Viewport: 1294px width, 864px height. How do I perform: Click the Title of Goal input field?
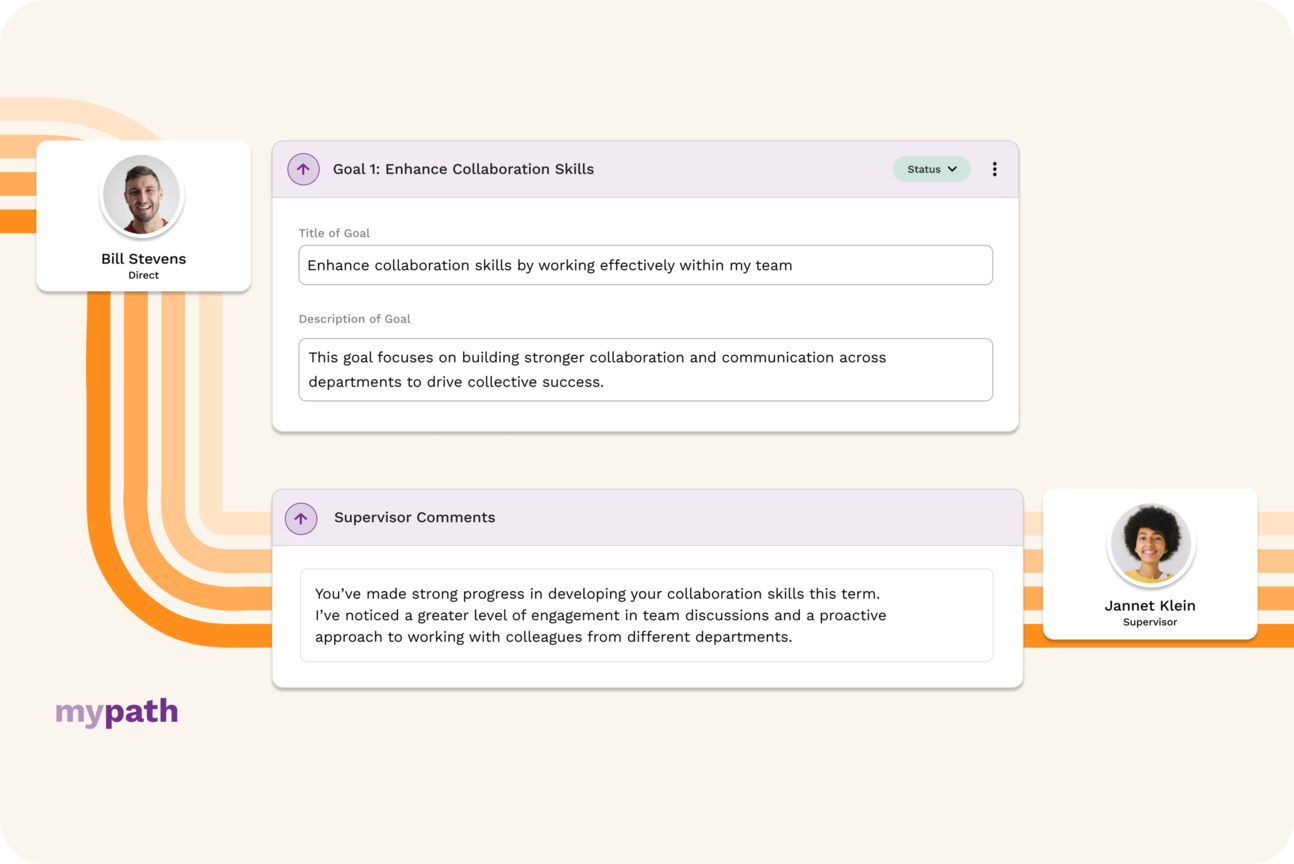point(645,265)
